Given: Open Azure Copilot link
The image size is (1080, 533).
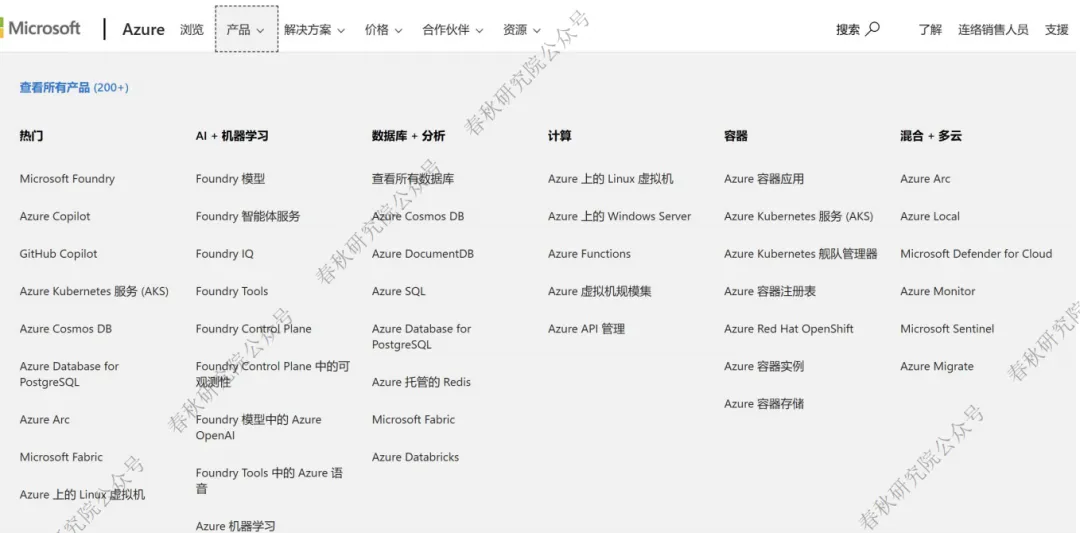Looking at the screenshot, I should pyautogui.click(x=54, y=216).
